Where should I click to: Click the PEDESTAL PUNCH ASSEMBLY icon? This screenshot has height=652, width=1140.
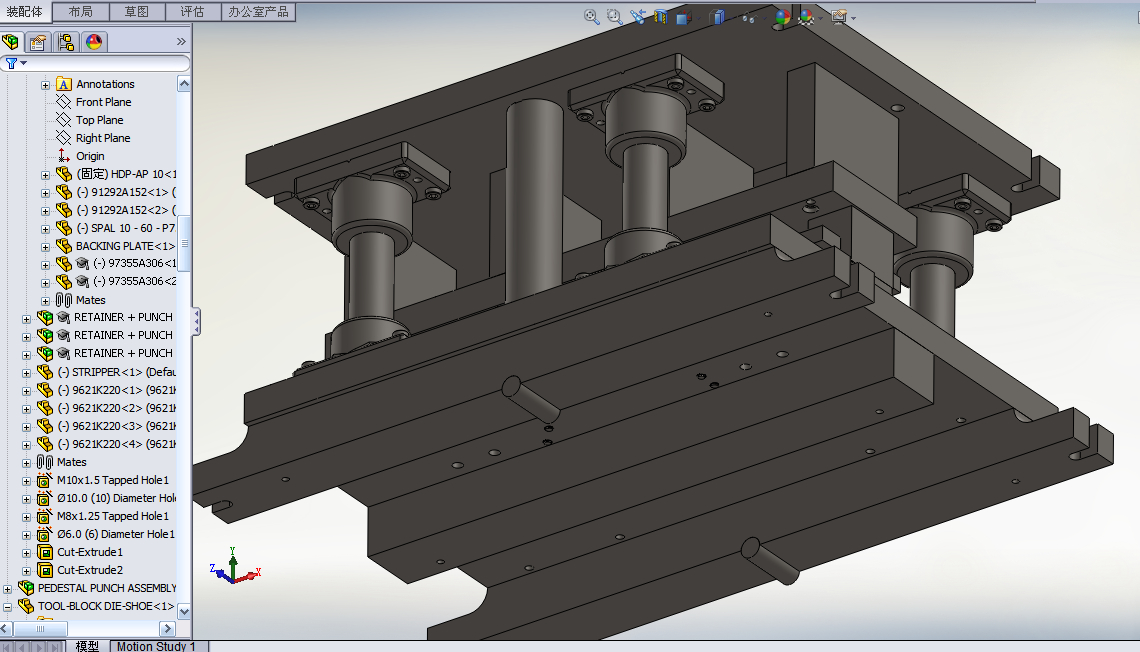click(x=26, y=587)
